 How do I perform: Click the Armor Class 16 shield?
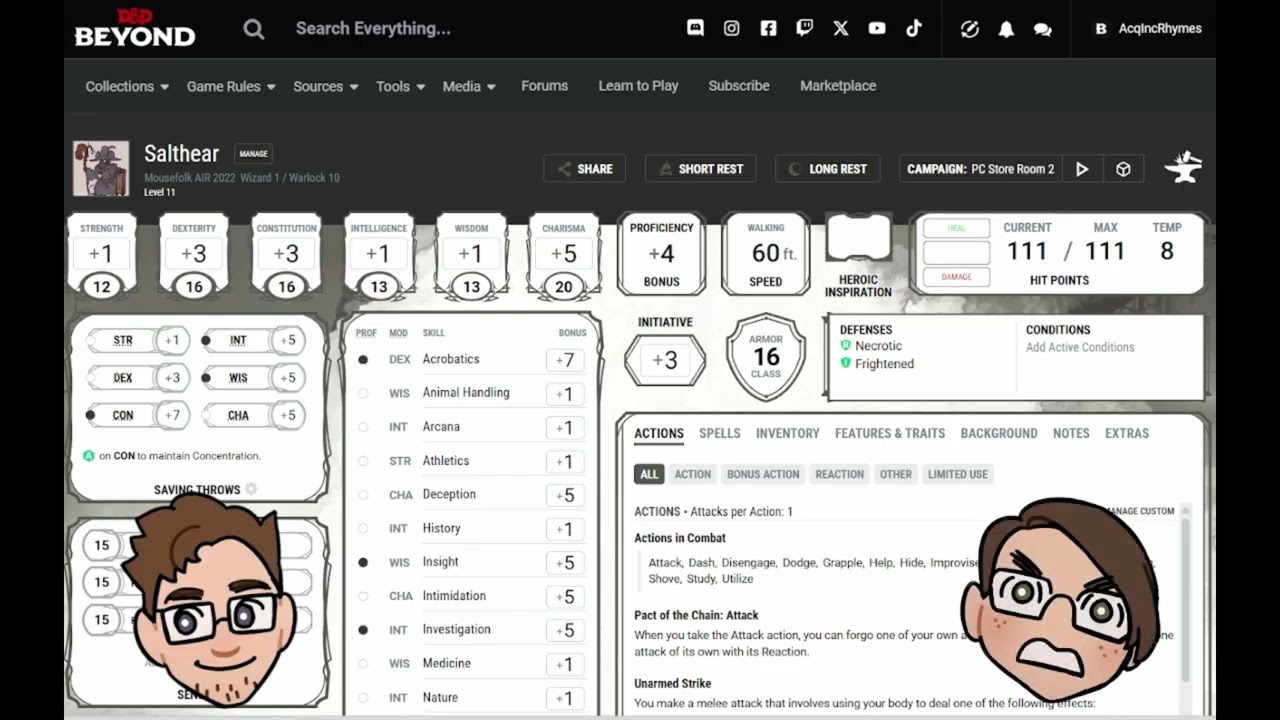766,358
